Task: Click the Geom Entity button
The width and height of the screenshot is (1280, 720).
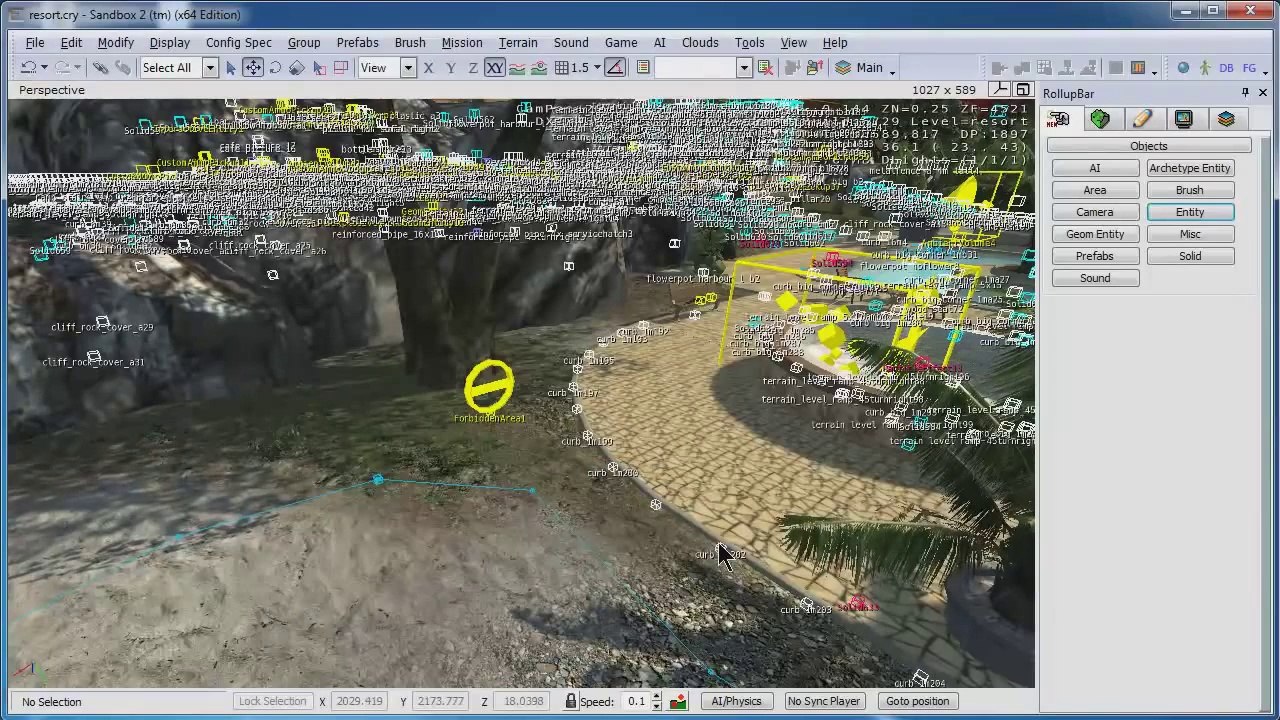Action: [x=1095, y=234]
